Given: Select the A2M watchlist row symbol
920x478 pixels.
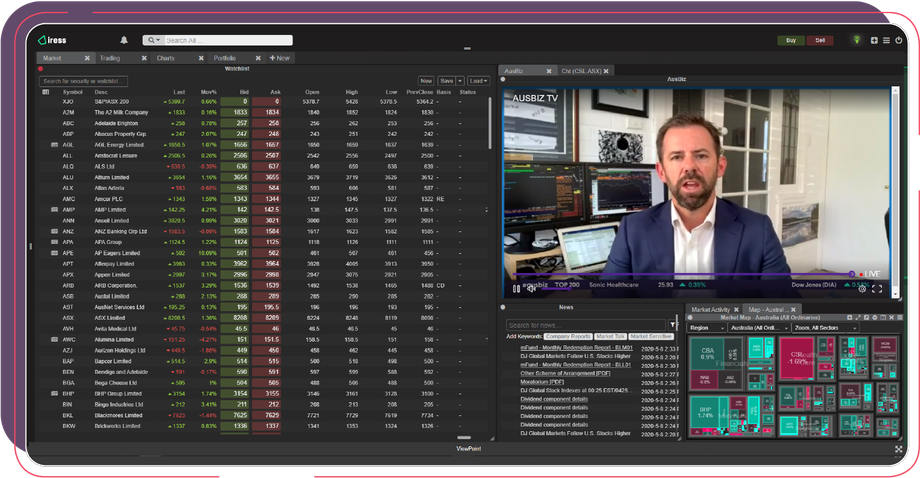Looking at the screenshot, I should point(68,112).
